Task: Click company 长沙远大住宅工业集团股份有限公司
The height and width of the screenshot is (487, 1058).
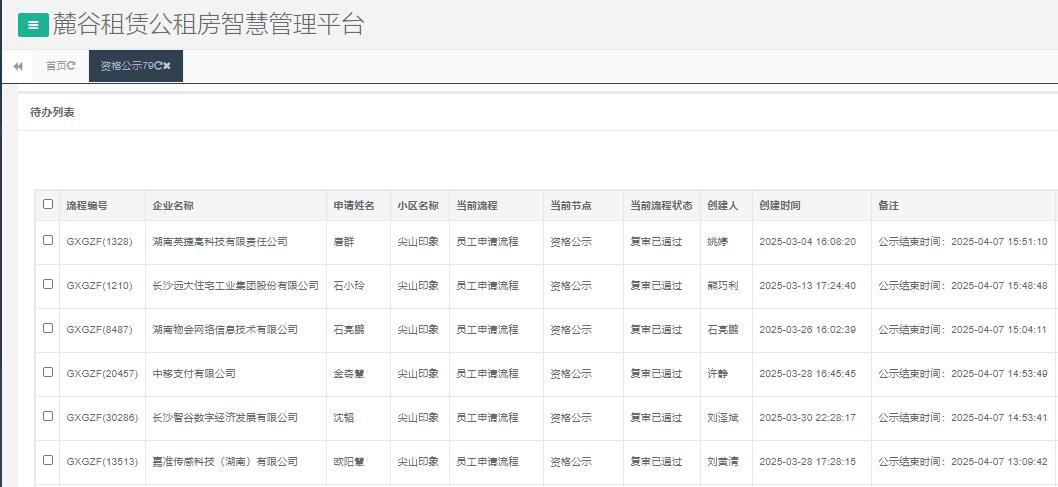Action: pos(235,285)
